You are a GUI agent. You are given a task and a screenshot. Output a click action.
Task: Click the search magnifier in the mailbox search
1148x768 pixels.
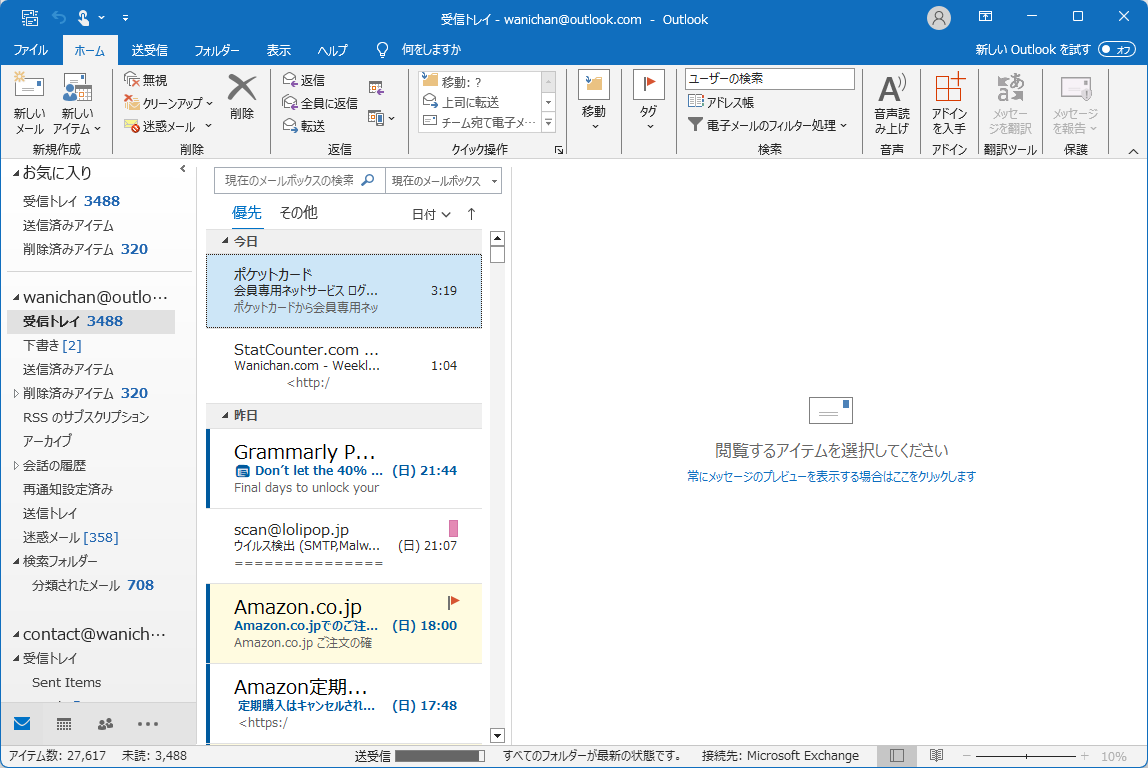coord(368,180)
